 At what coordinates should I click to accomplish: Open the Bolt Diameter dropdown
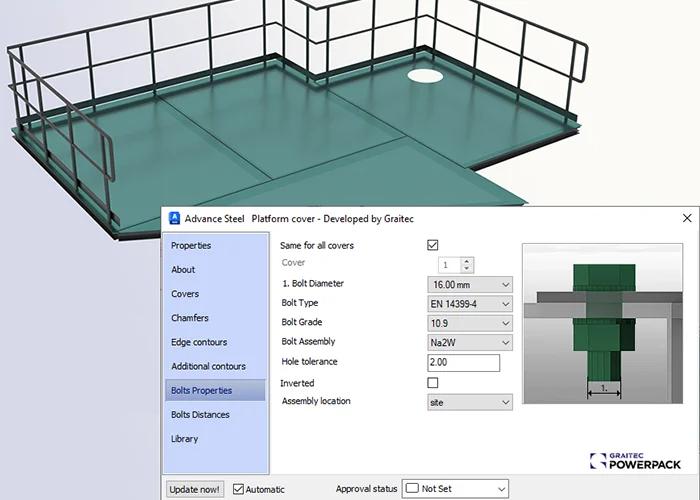[x=470, y=284]
